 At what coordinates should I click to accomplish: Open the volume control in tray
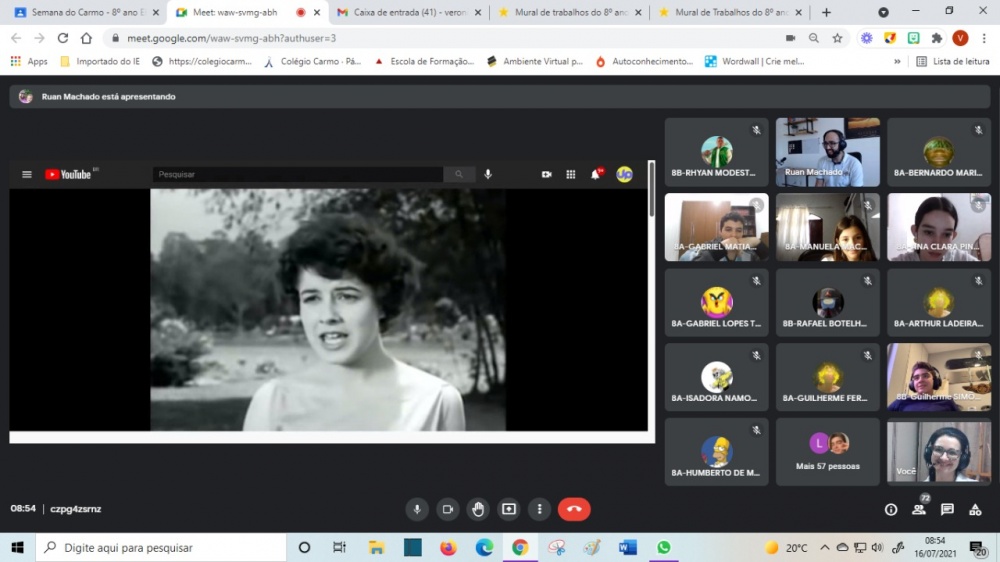pos(878,547)
